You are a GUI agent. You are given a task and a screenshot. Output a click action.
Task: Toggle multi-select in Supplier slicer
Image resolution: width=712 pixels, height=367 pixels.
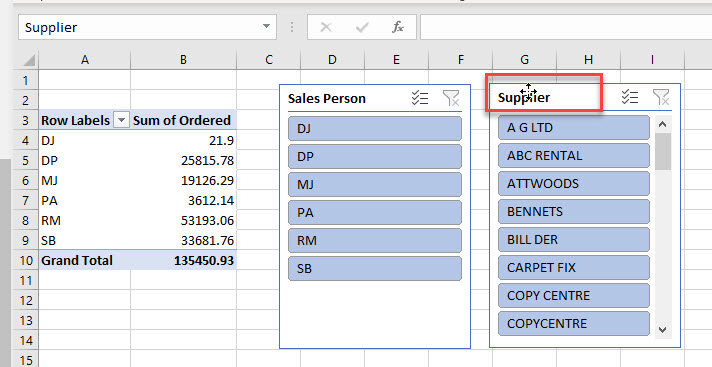[x=630, y=97]
